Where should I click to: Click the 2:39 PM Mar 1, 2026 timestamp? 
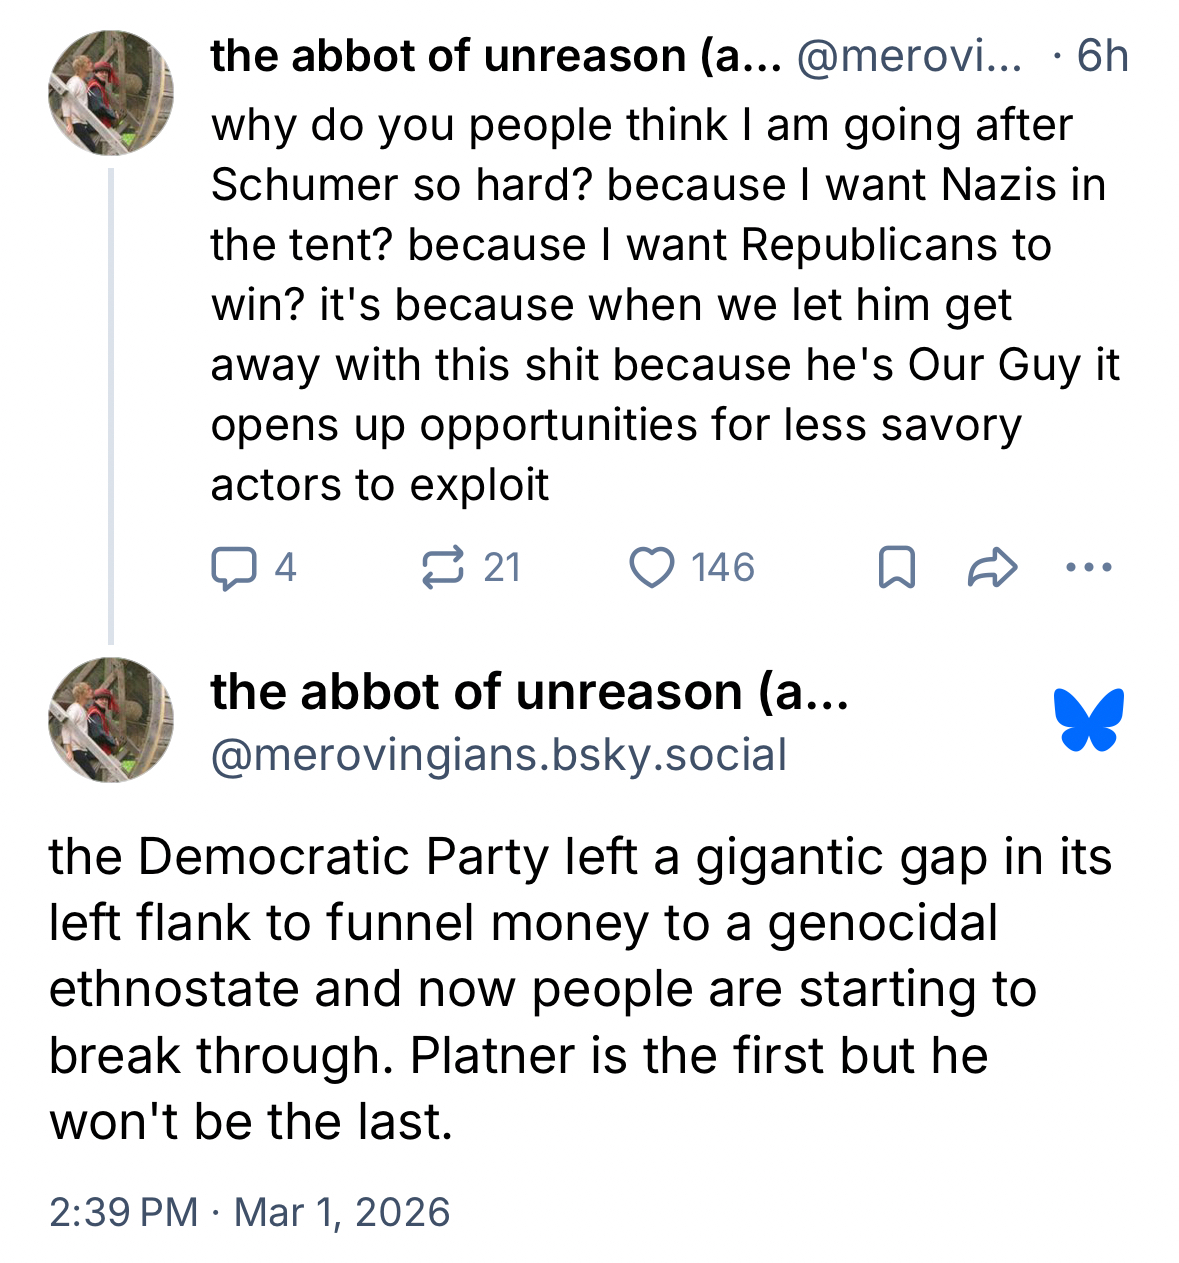pos(249,1212)
